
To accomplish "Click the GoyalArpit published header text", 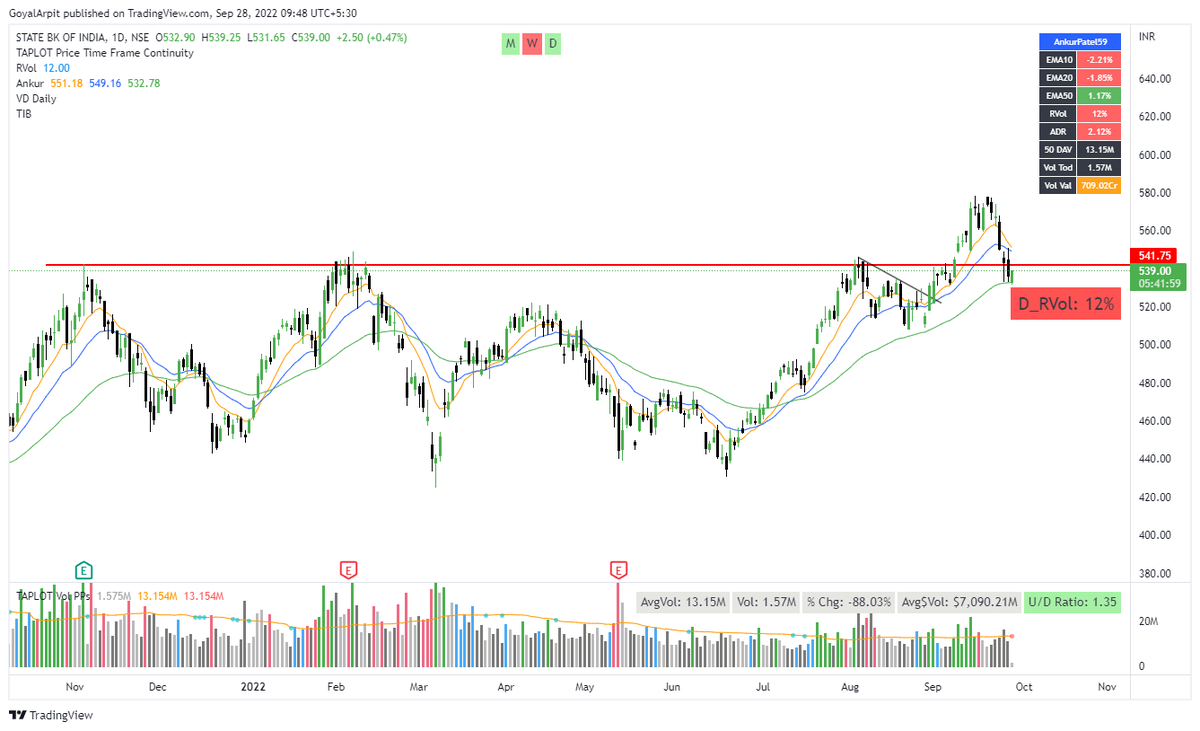I will coord(183,14).
